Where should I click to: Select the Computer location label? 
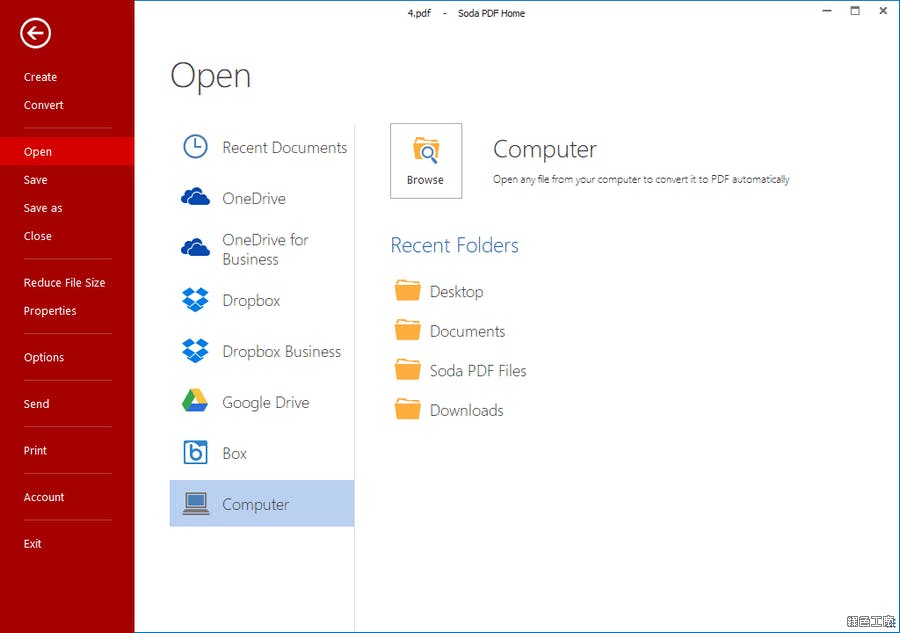[255, 504]
